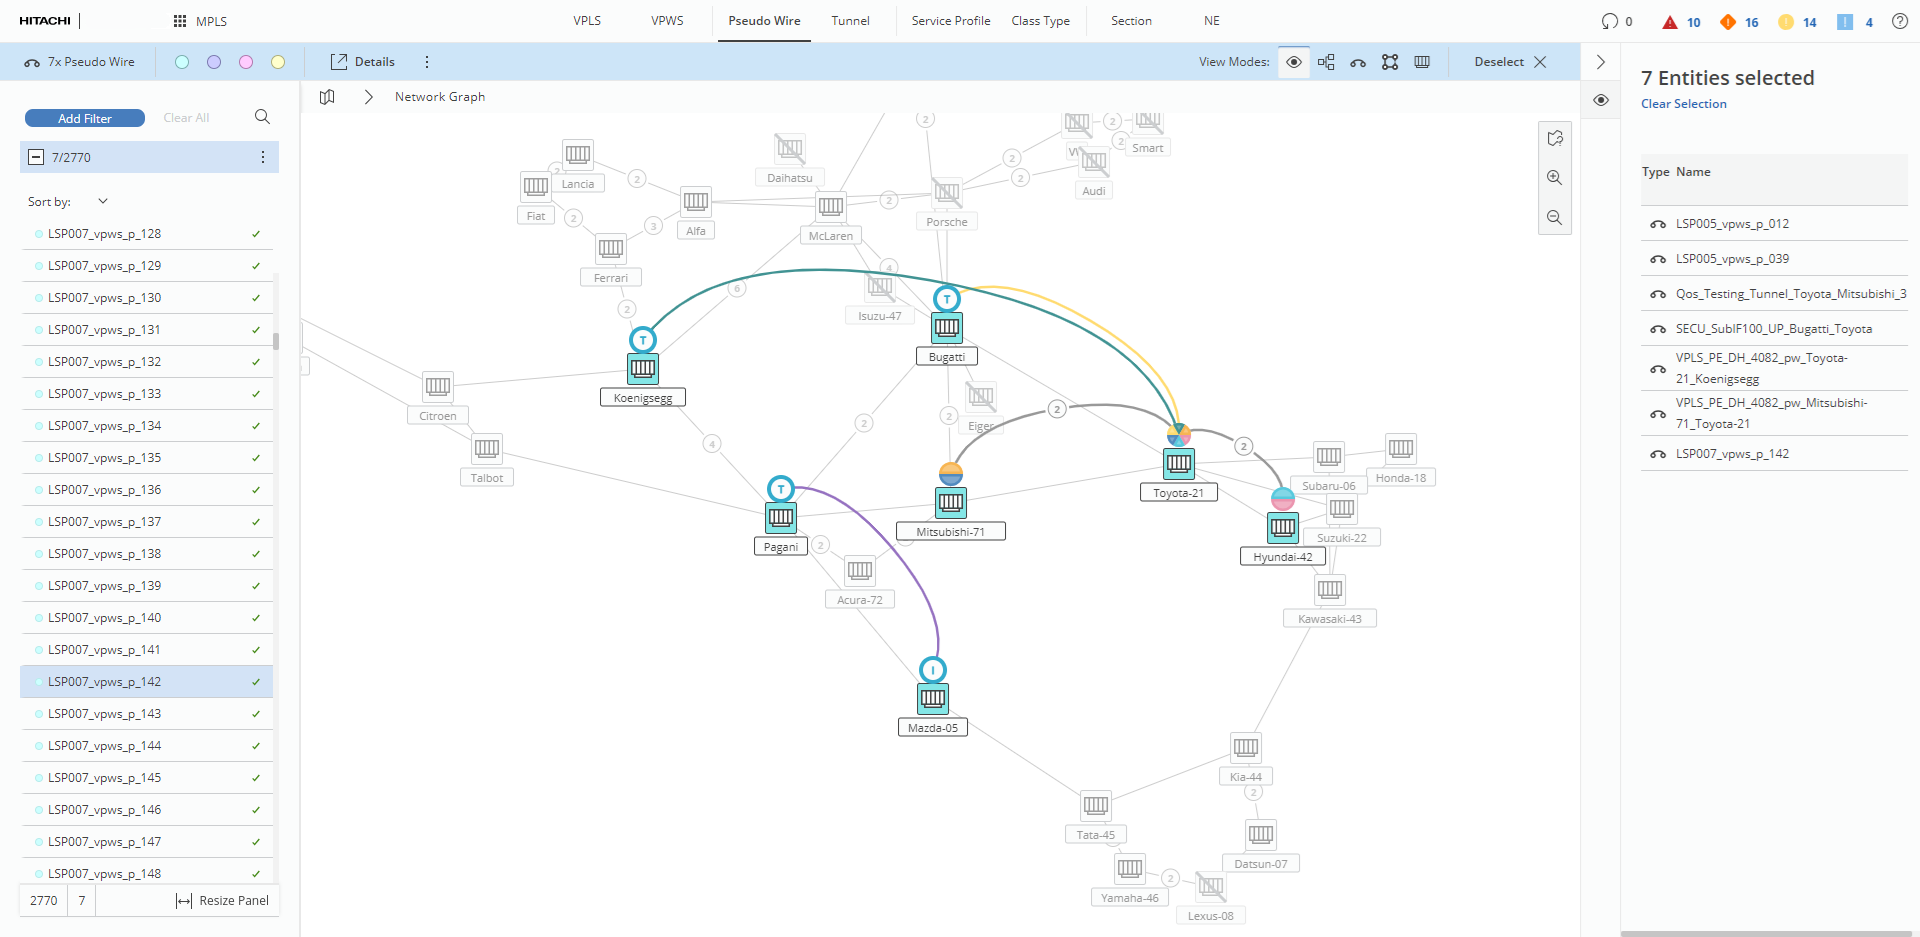Pick the purple color circle swatch

[214, 62]
